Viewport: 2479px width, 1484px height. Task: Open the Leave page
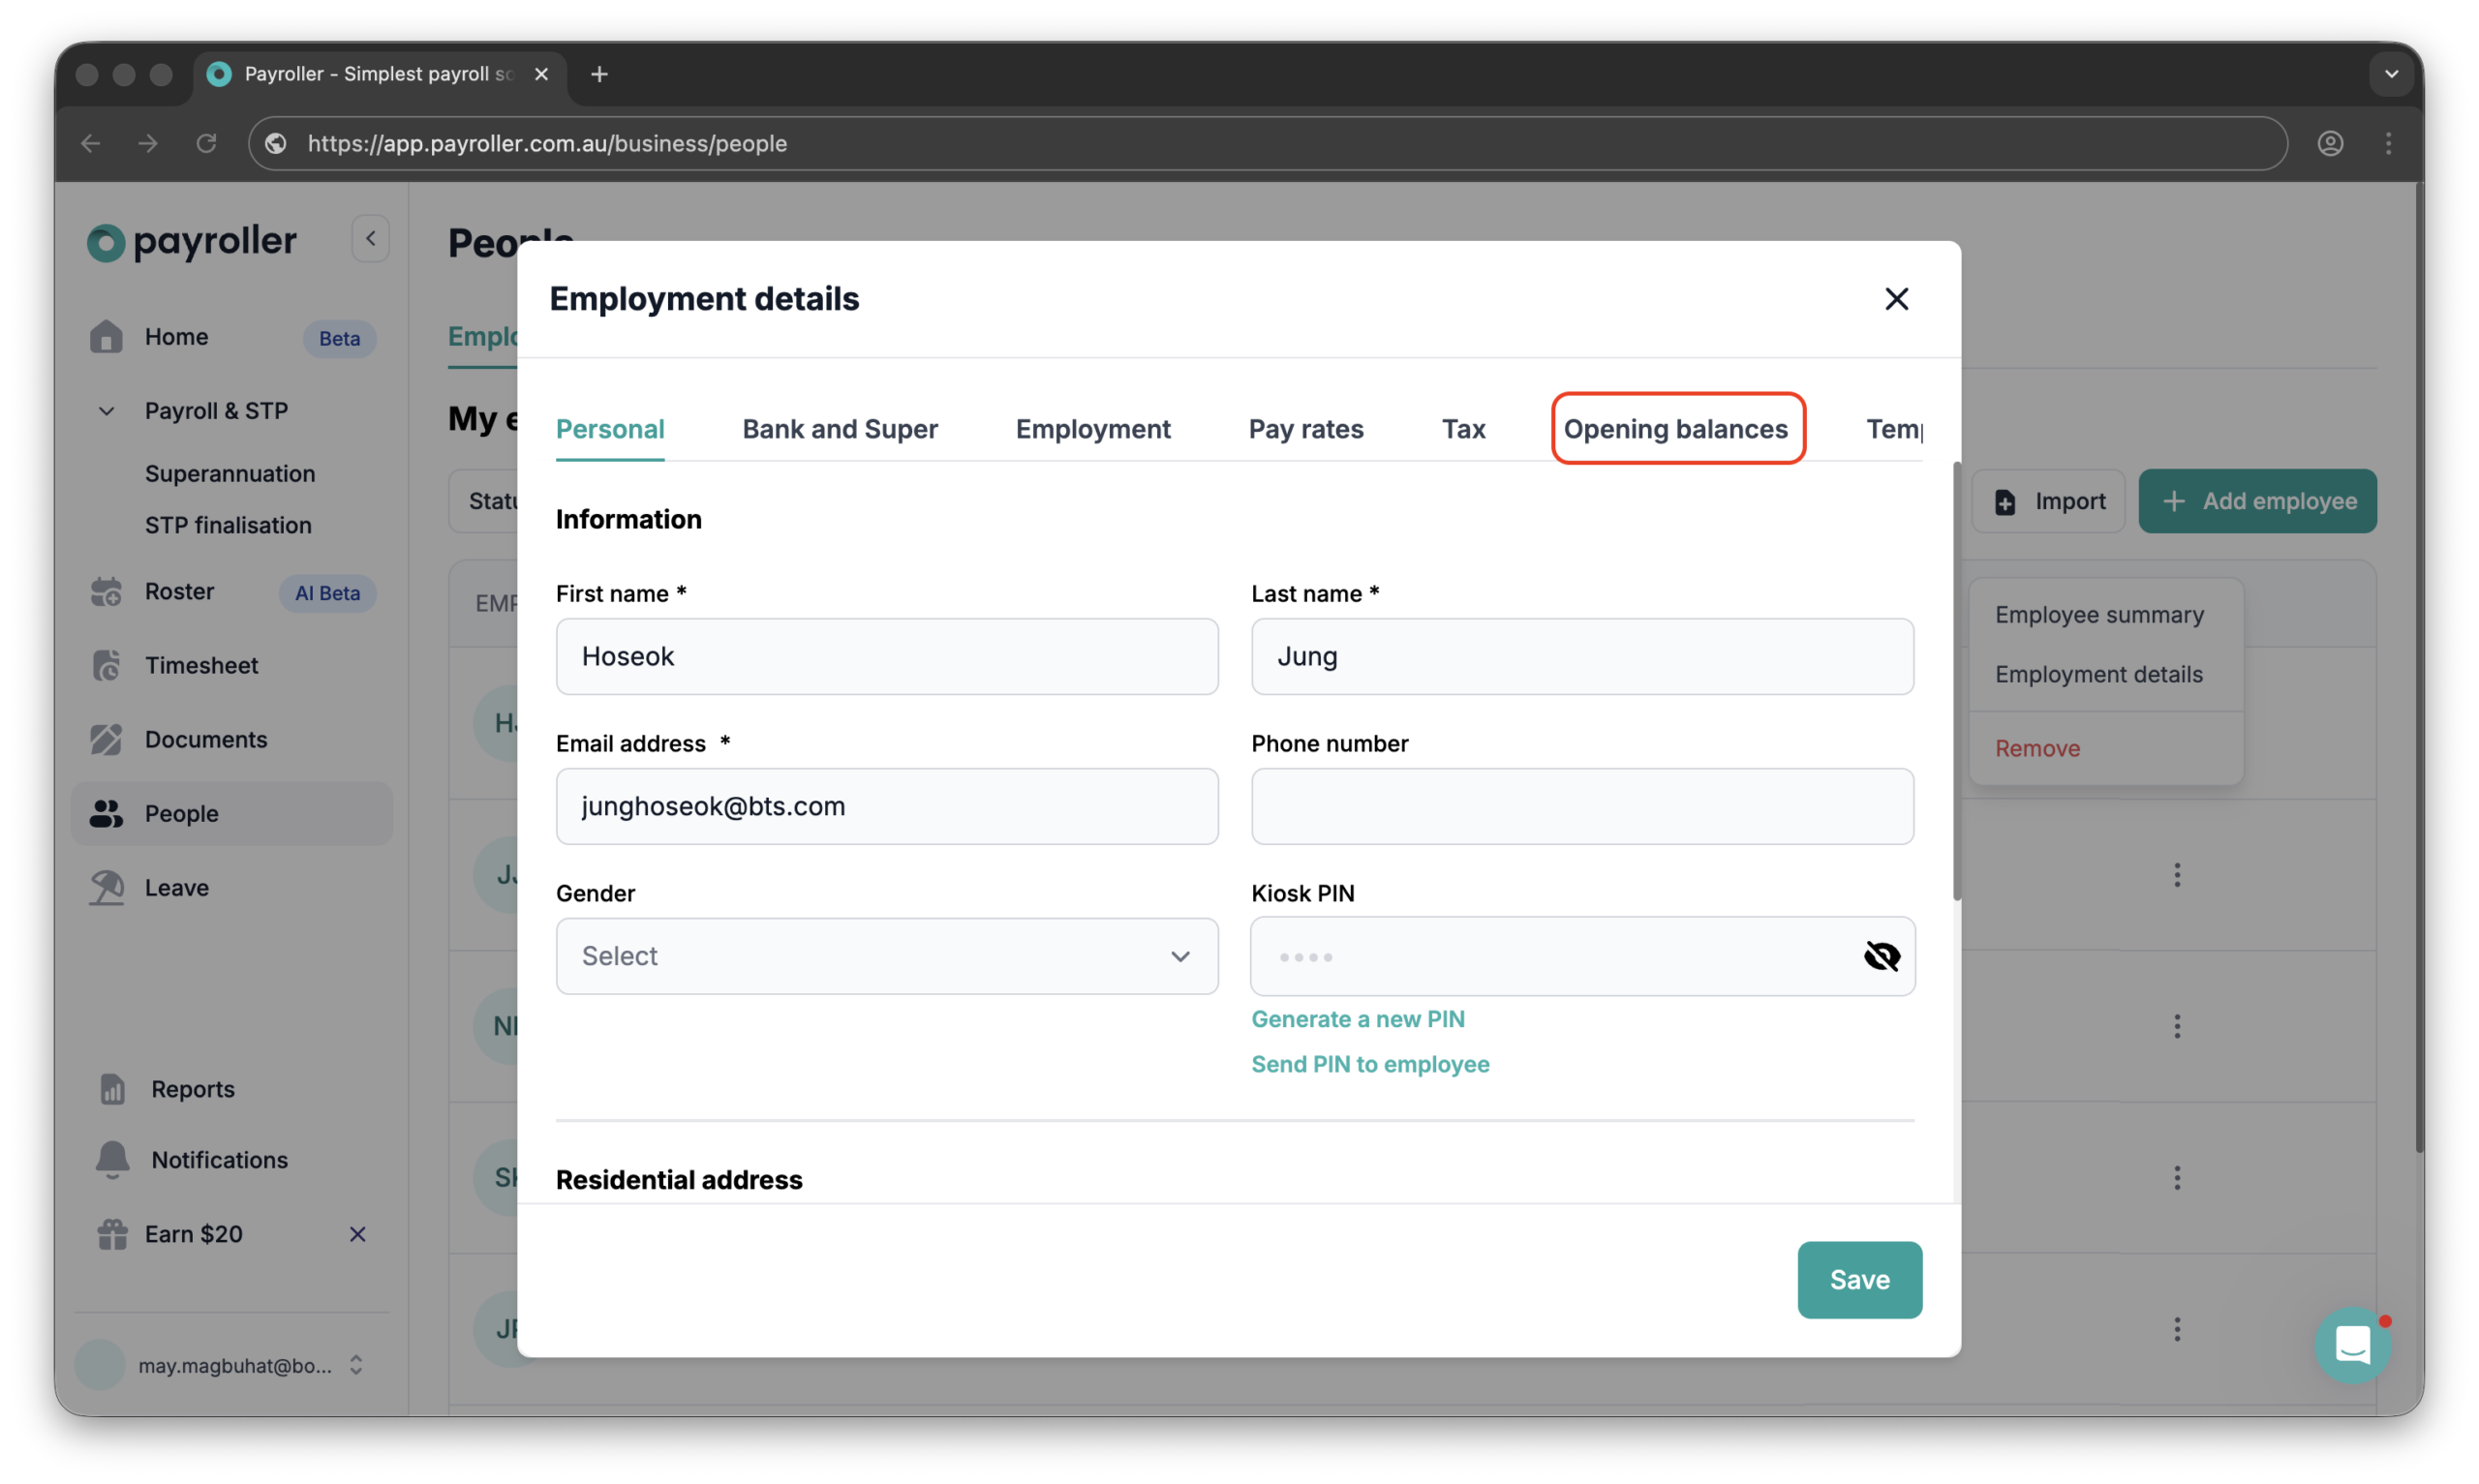pos(176,887)
